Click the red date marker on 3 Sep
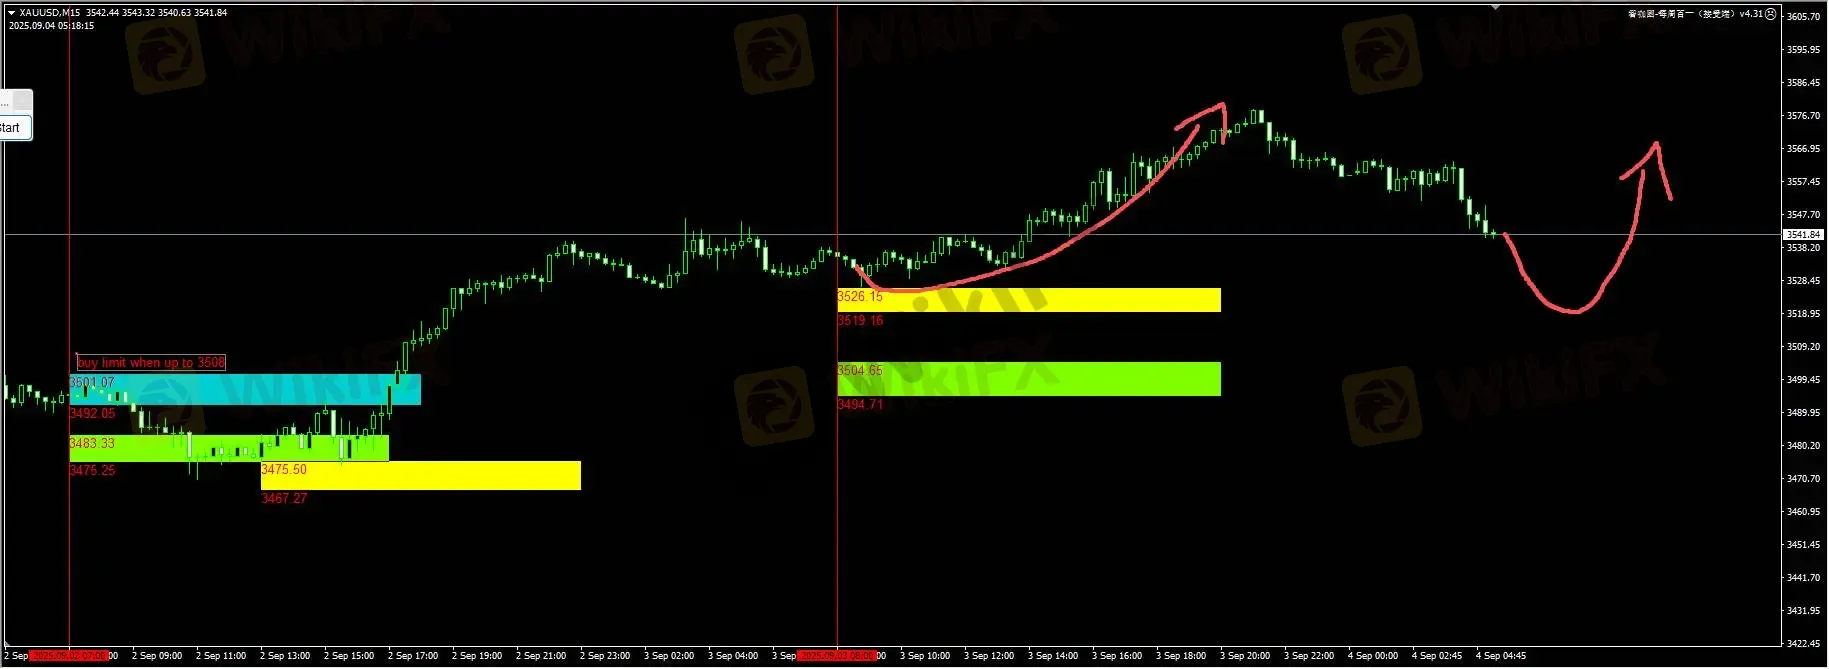 click(x=837, y=656)
